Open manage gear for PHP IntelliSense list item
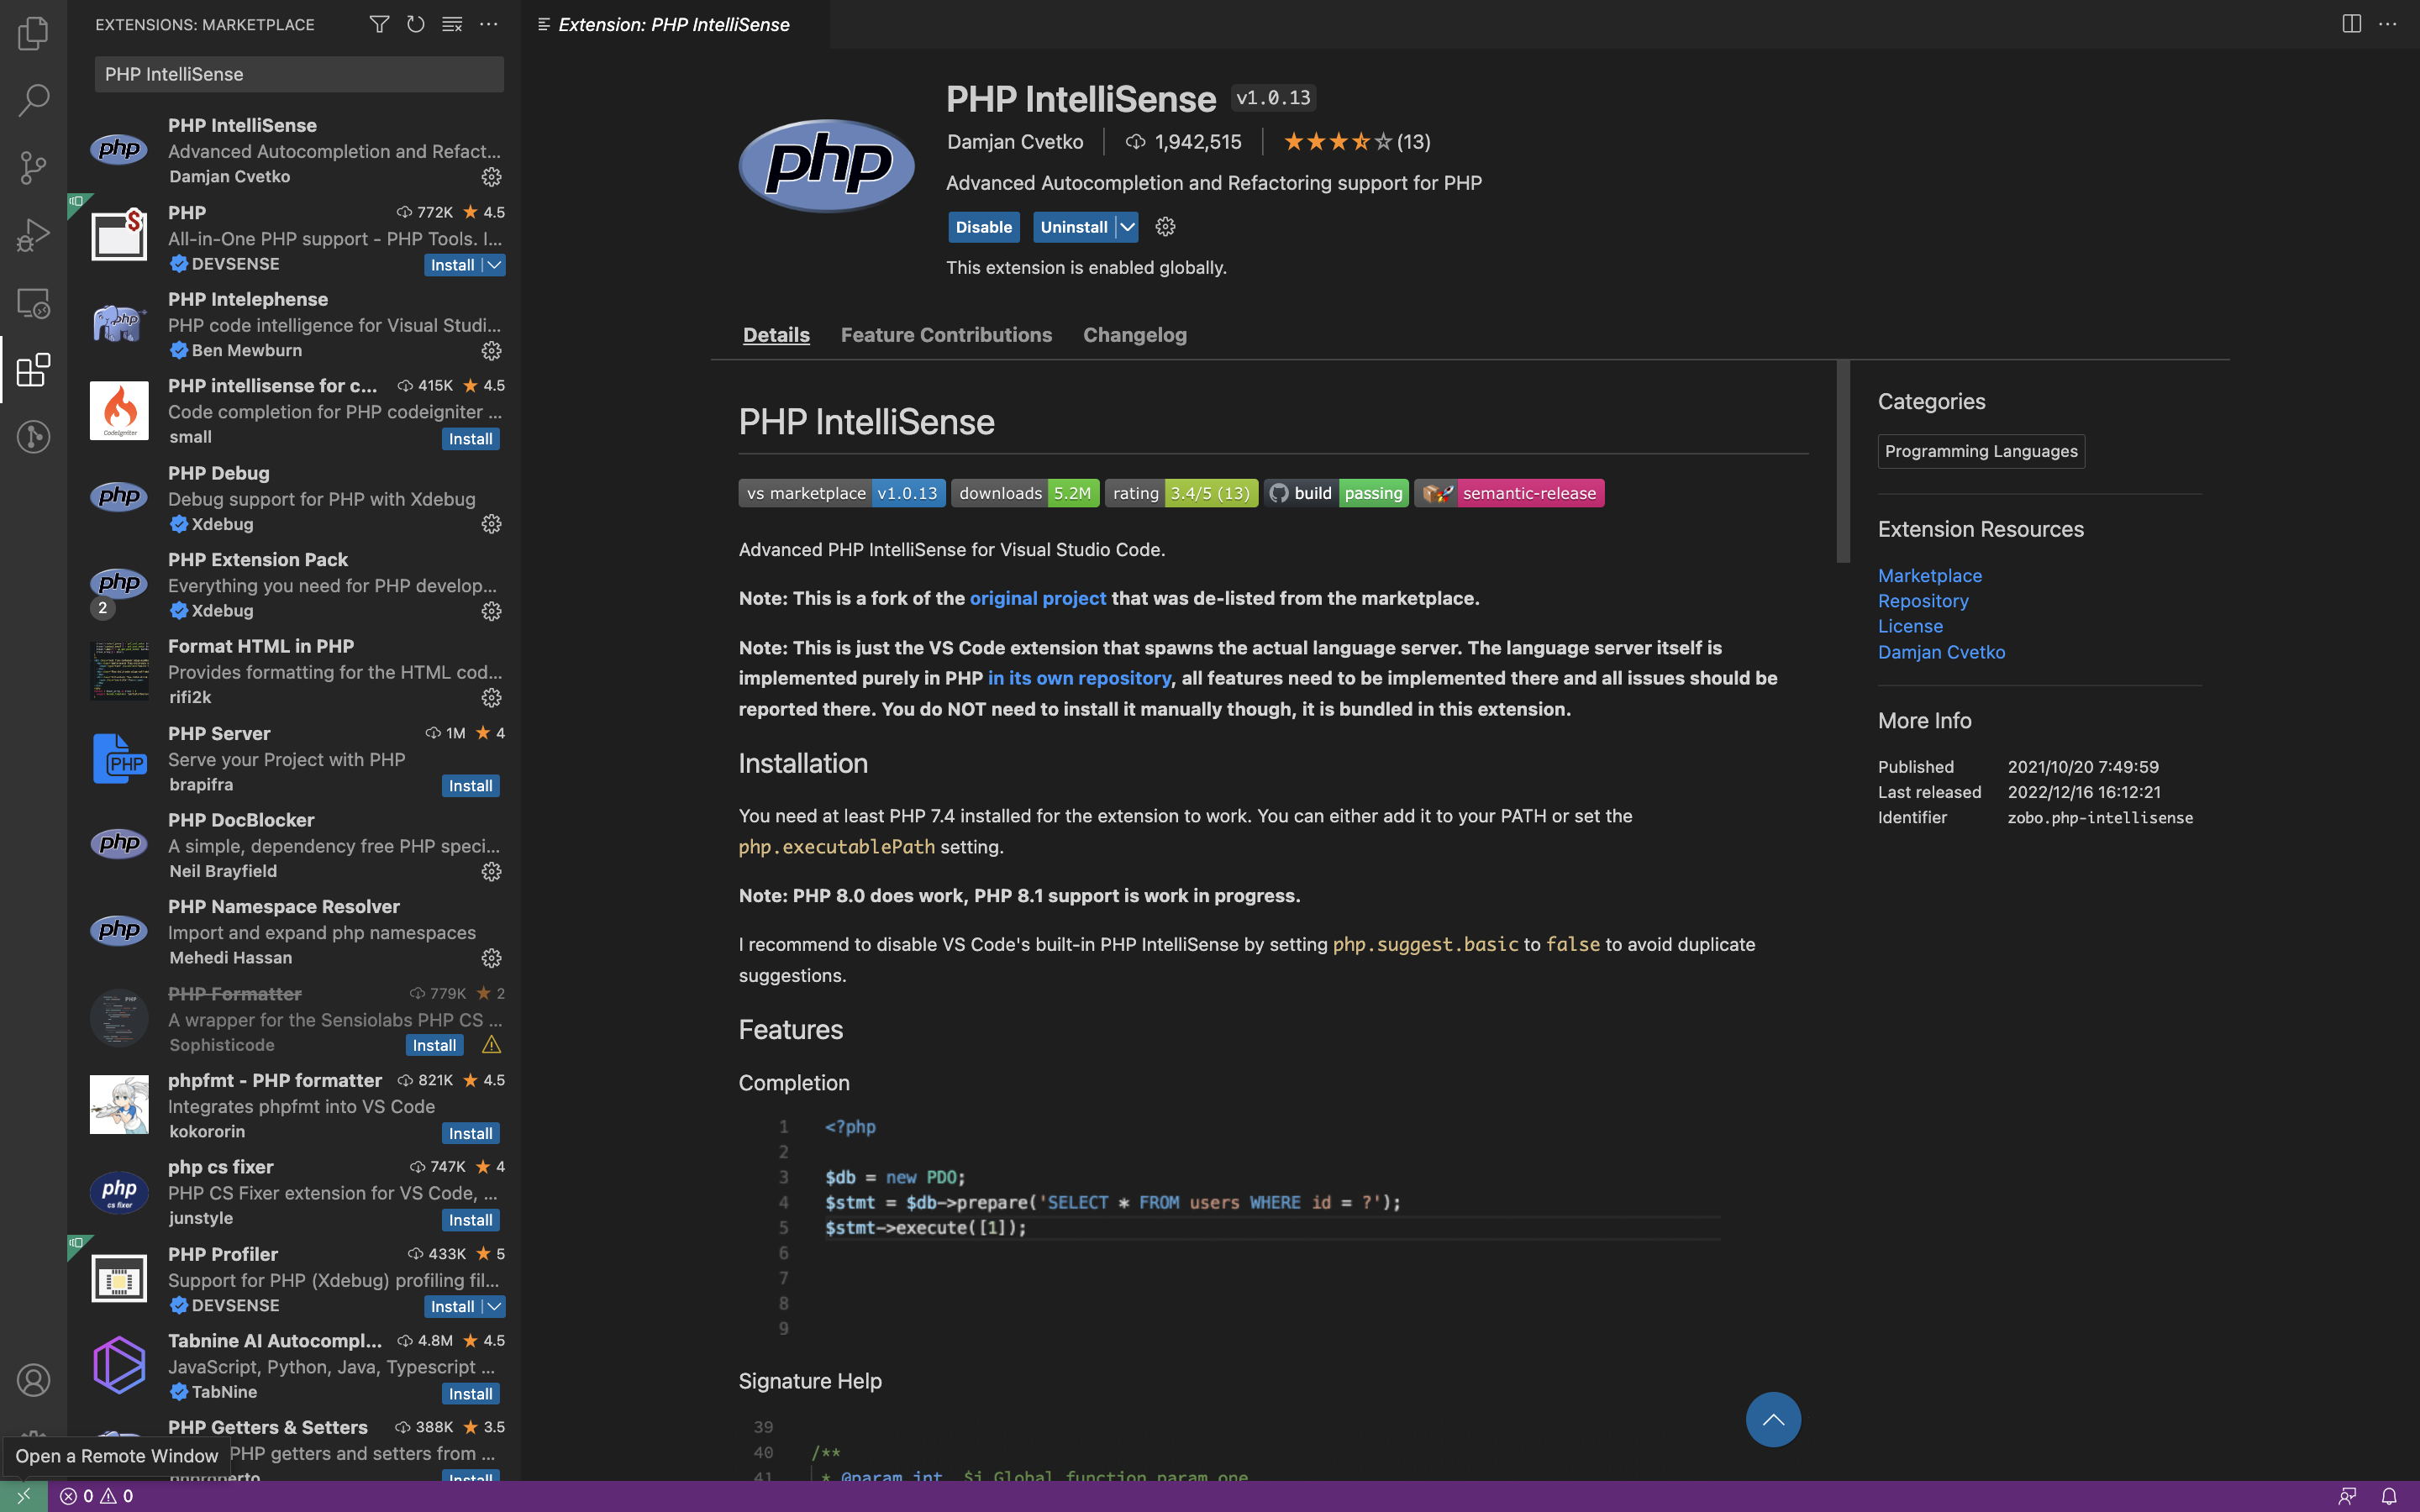Image resolution: width=2420 pixels, height=1512 pixels. [491, 177]
